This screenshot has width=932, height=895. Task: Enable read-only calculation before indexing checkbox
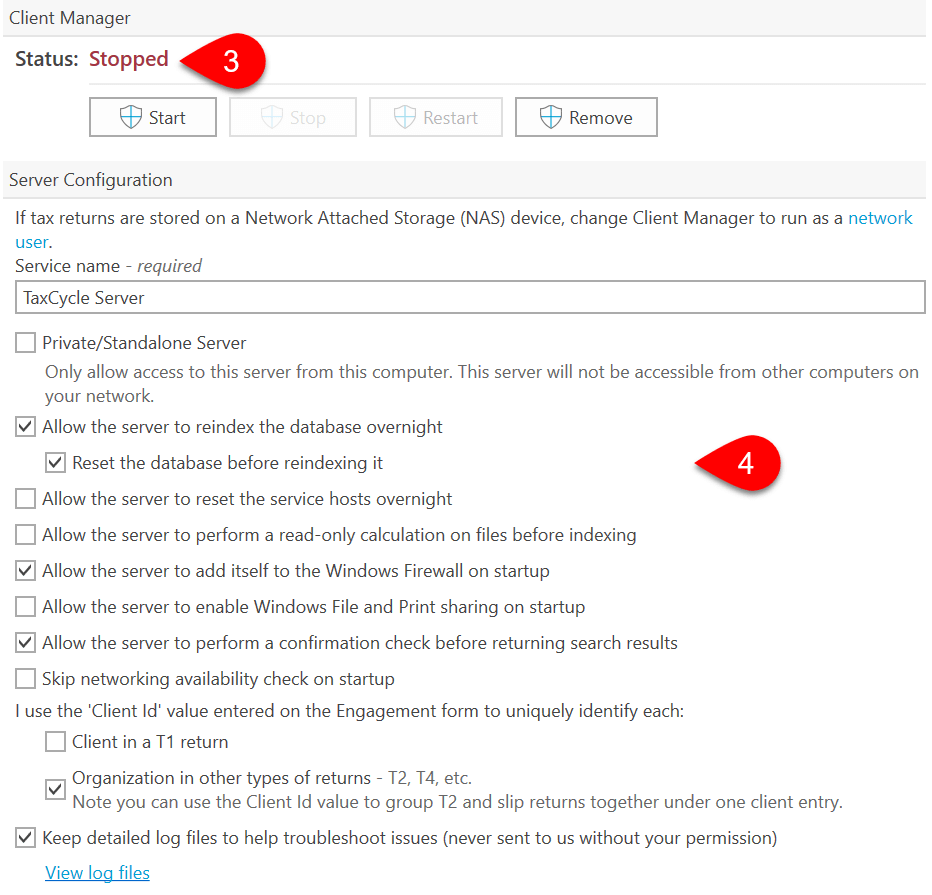pyautogui.click(x=25, y=535)
